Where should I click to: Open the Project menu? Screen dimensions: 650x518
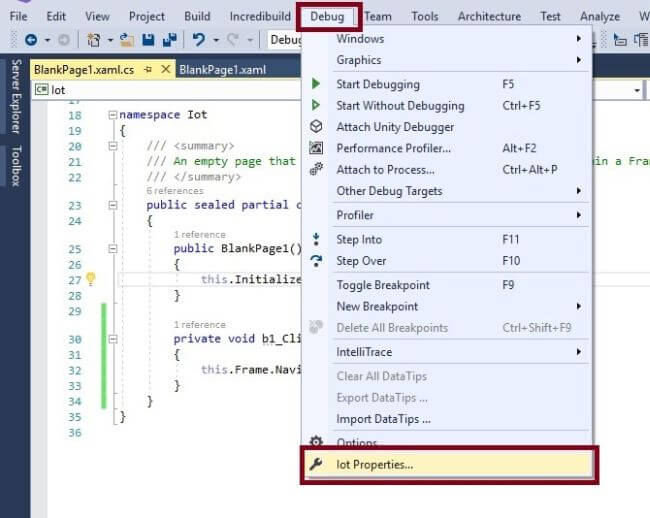tap(147, 16)
